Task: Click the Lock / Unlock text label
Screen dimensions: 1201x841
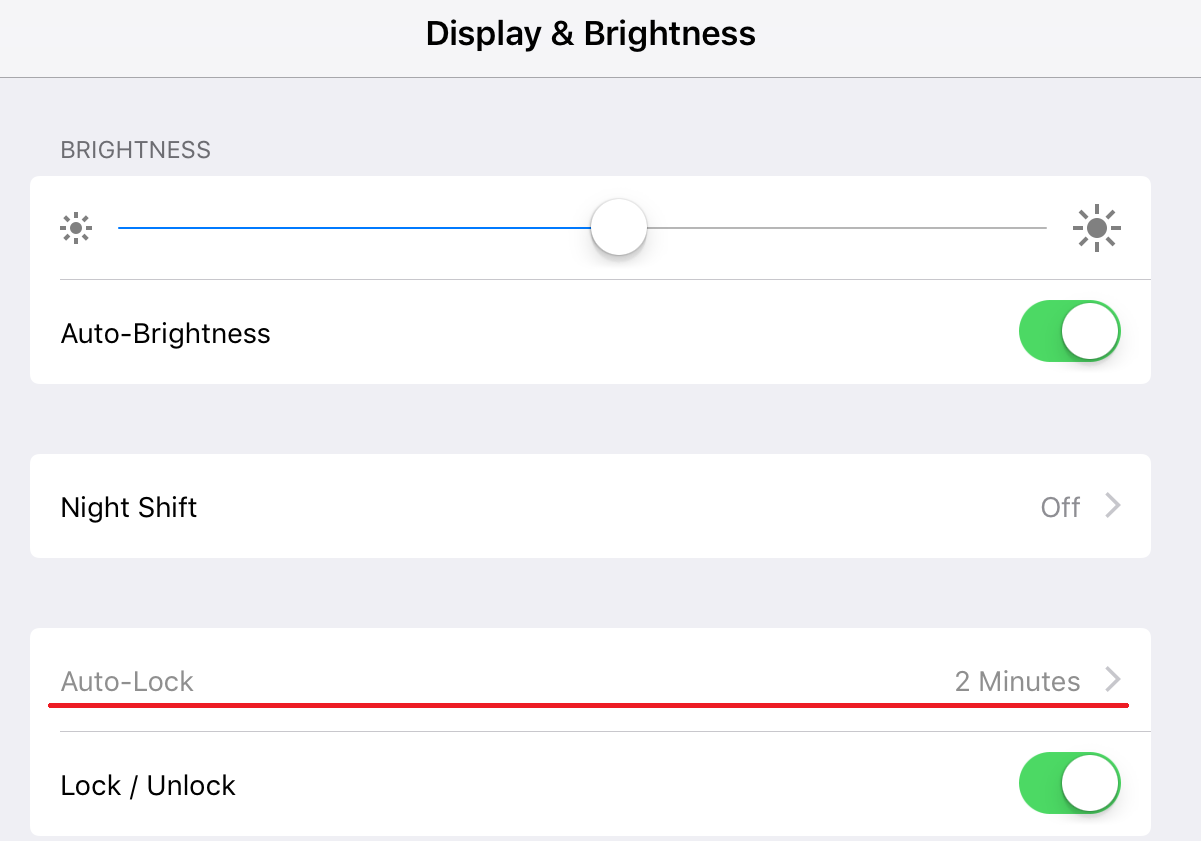Action: click(148, 785)
